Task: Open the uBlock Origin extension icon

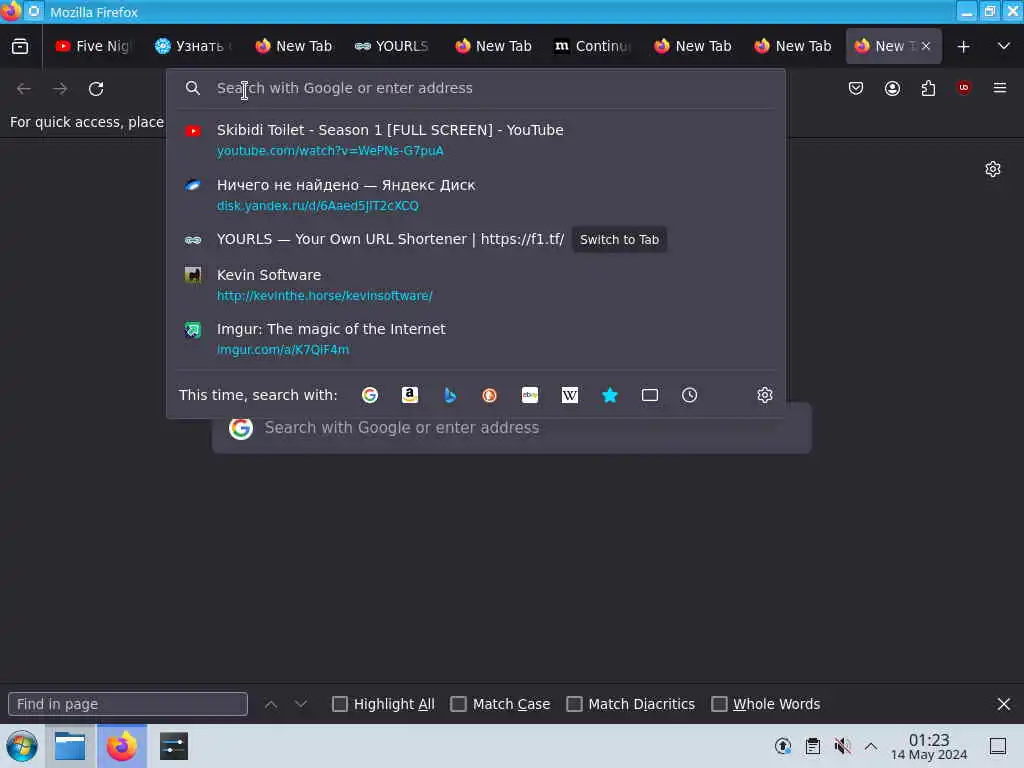Action: point(964,88)
